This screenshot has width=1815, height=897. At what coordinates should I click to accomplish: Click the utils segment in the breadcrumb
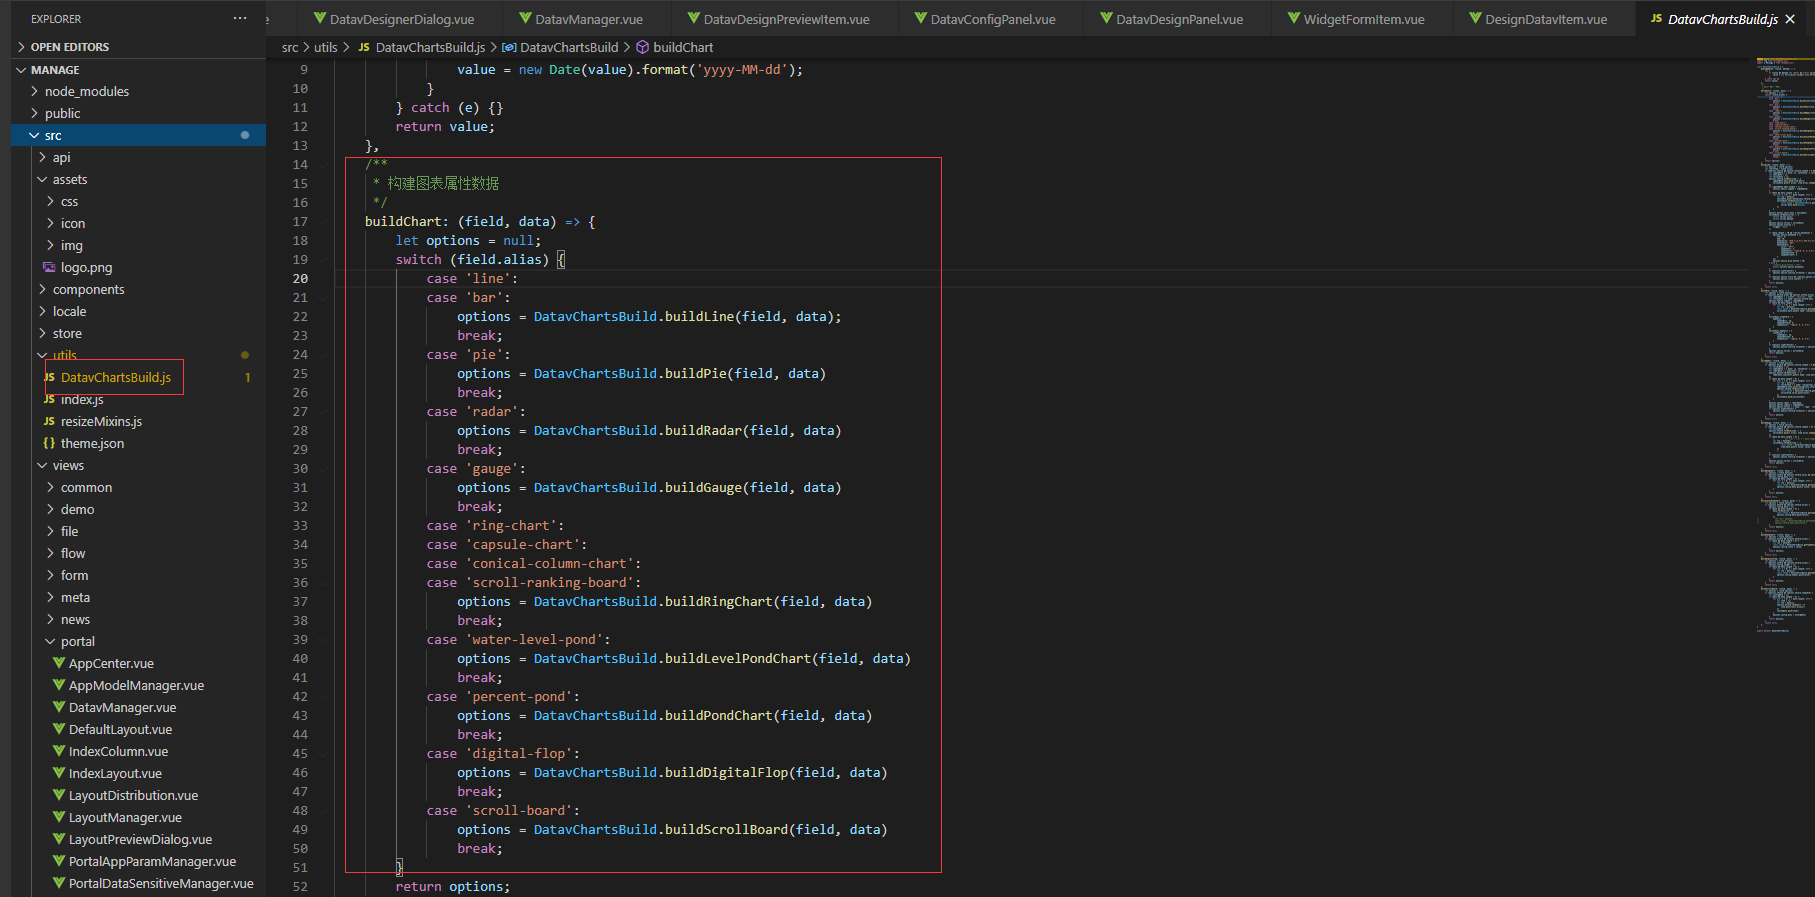coord(325,47)
